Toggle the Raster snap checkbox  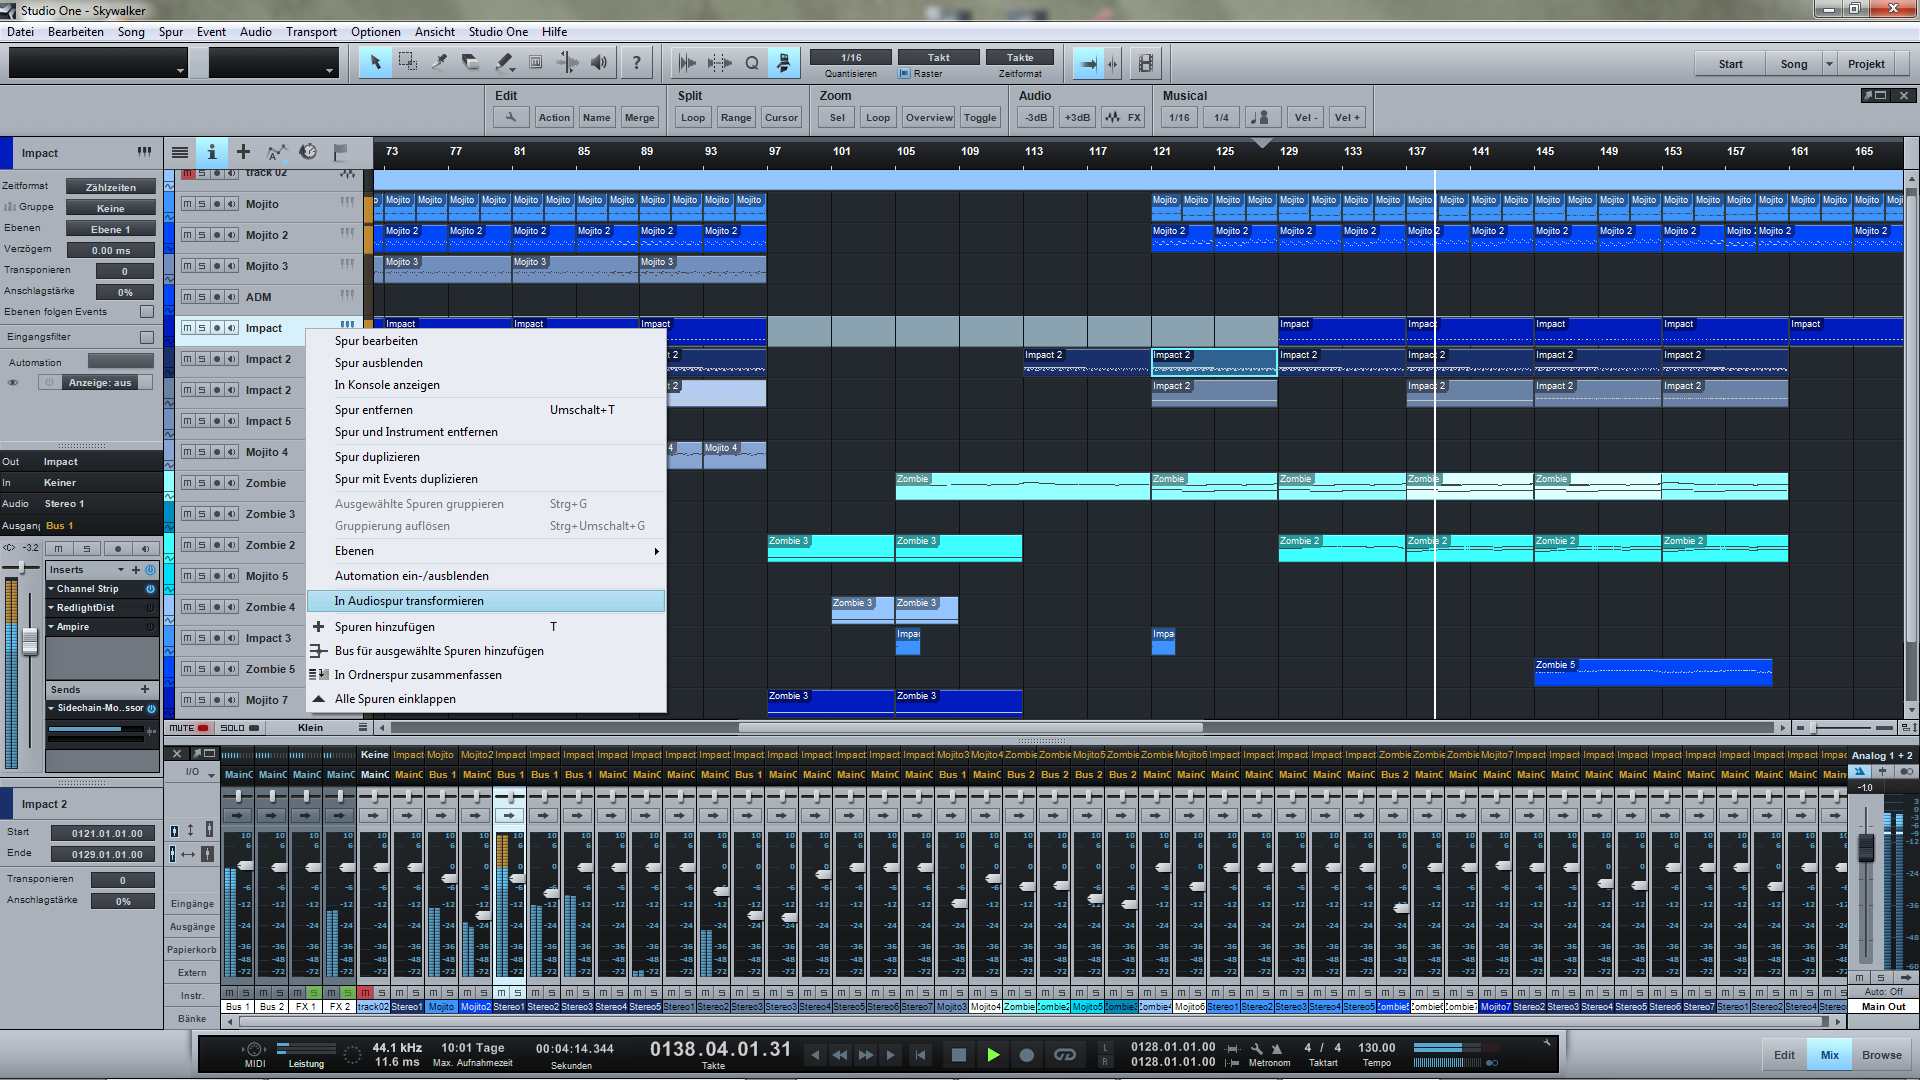(x=904, y=74)
